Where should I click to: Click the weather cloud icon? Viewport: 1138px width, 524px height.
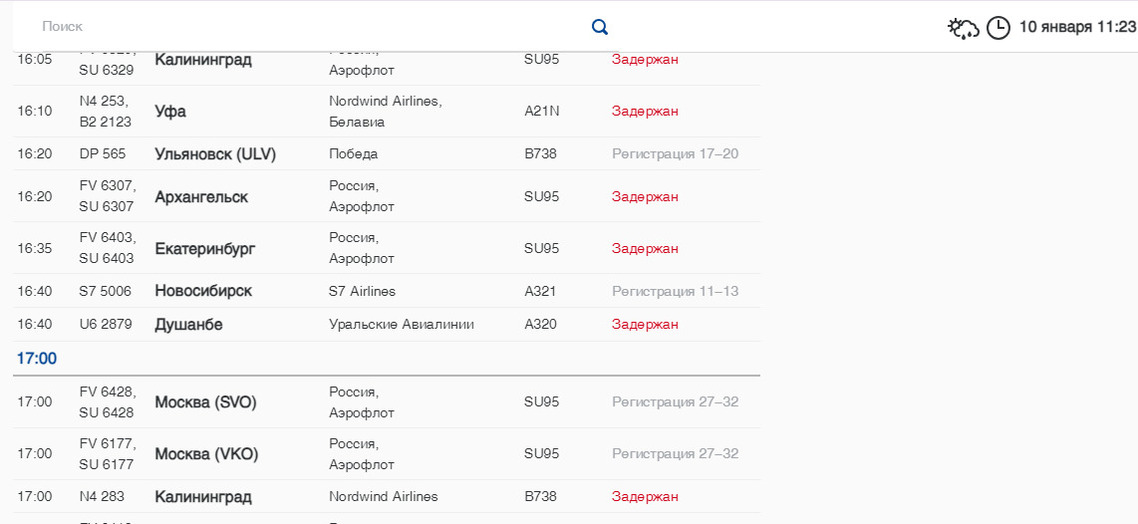click(x=963, y=28)
